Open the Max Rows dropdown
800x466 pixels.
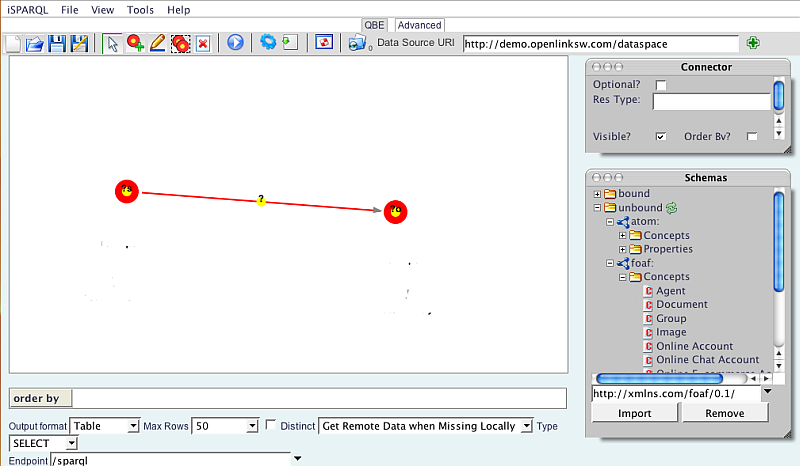252,426
